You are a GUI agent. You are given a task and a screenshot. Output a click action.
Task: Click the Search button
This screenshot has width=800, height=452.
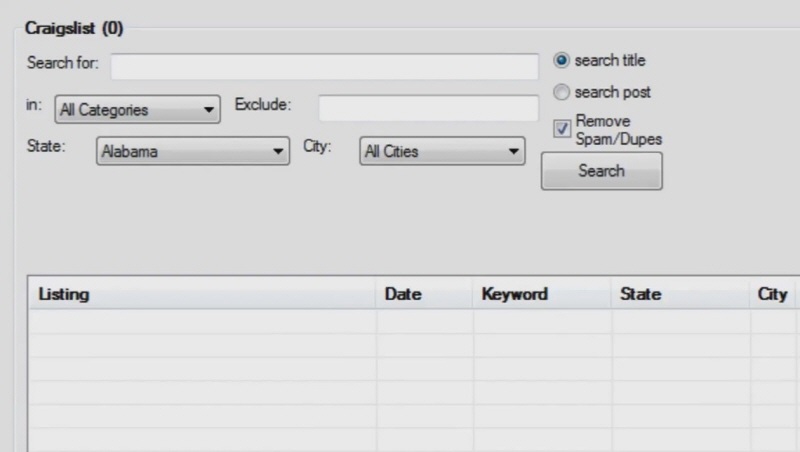[x=602, y=171]
